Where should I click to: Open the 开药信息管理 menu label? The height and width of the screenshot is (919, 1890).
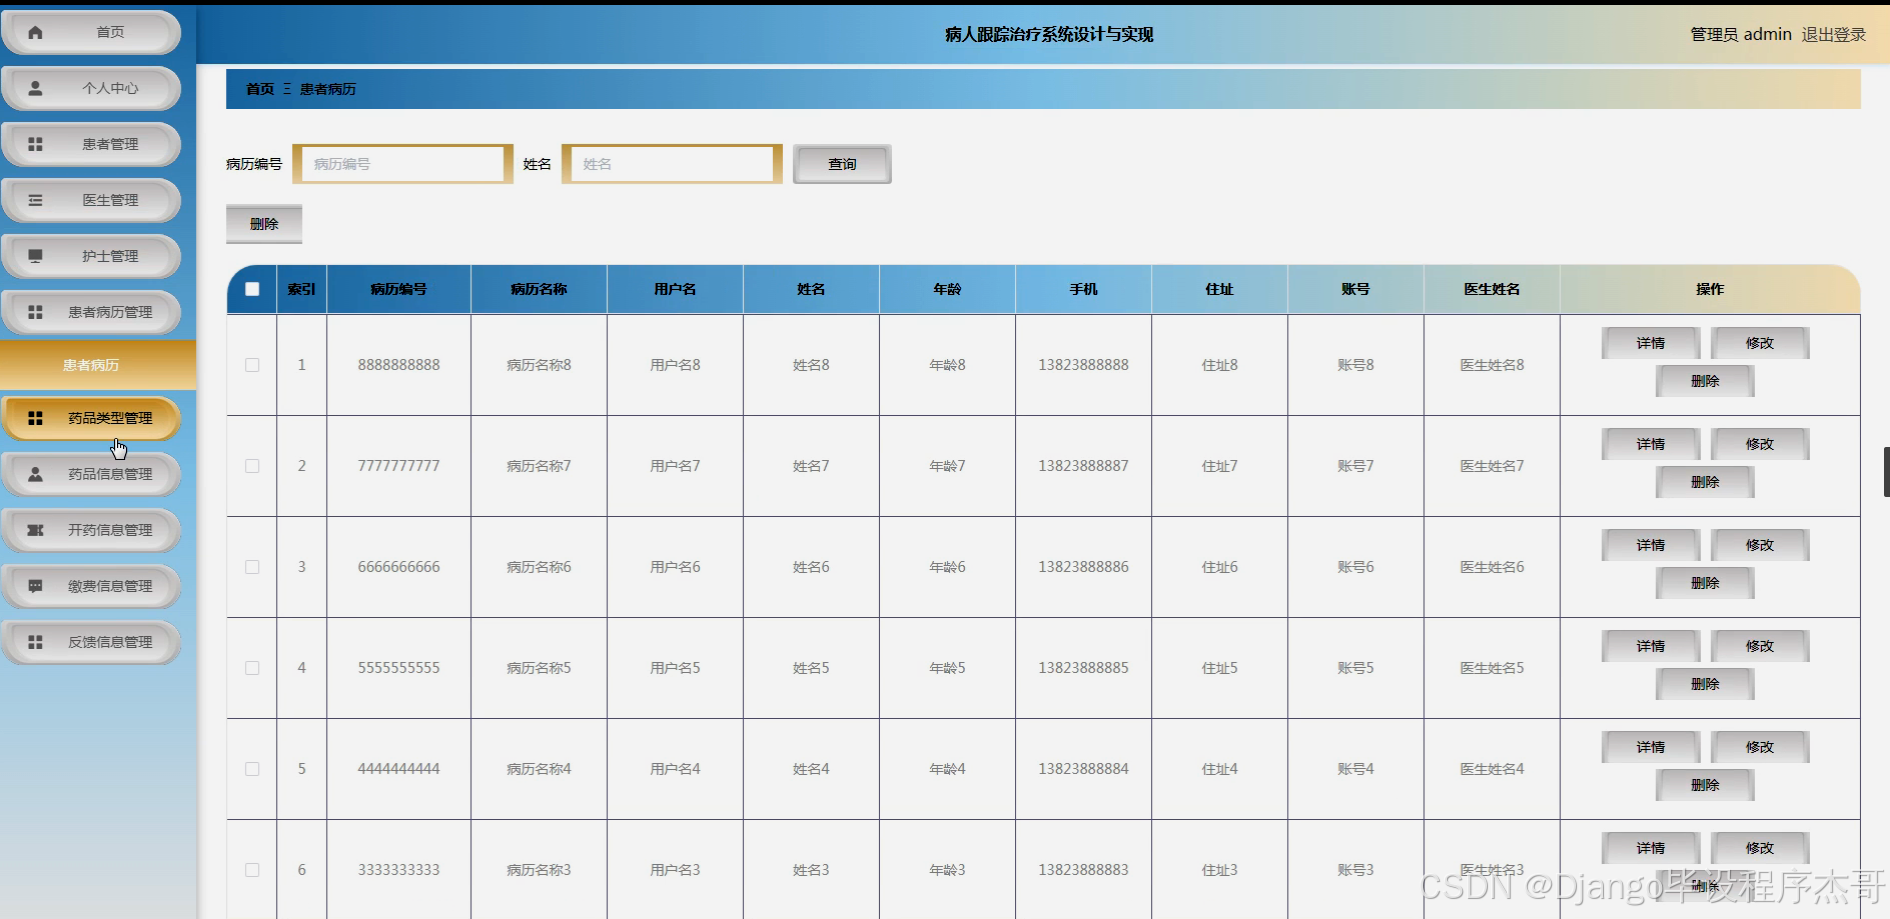(110, 530)
